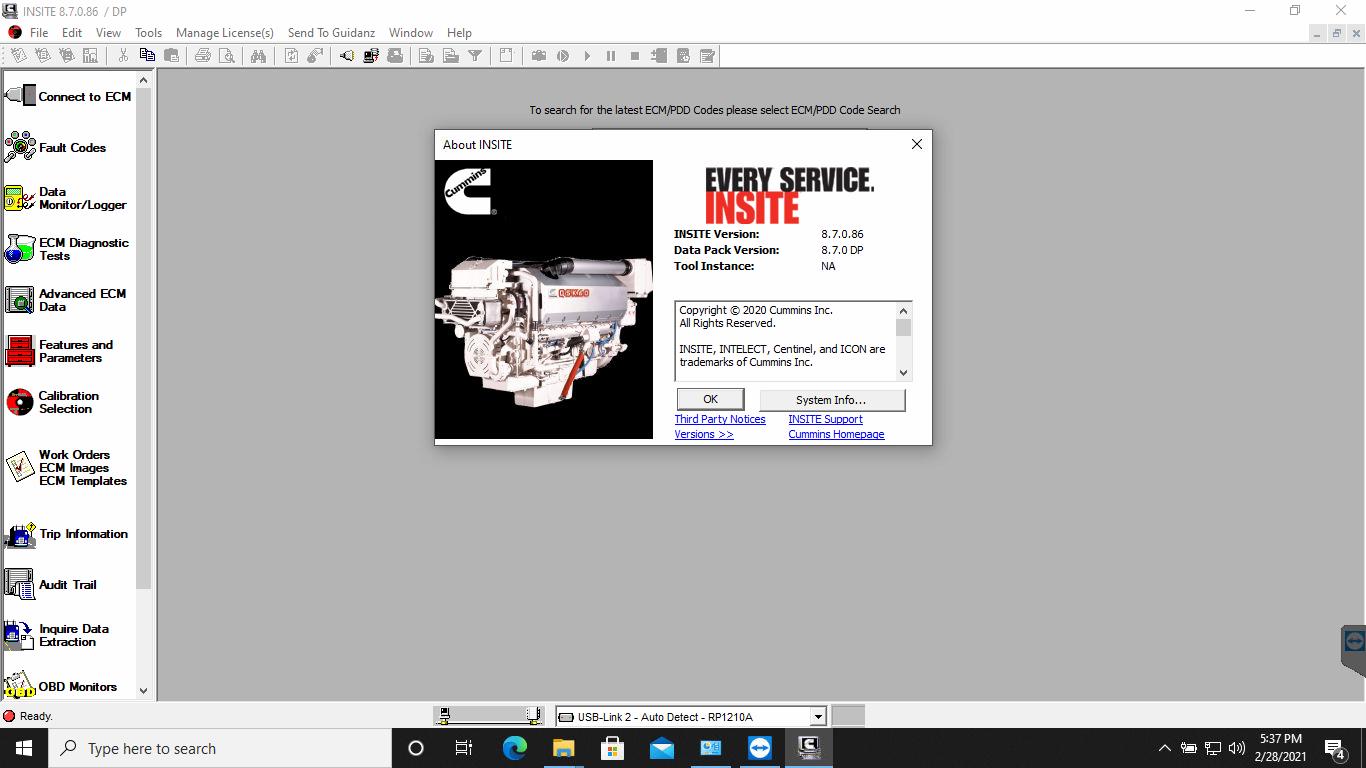The width and height of the screenshot is (1366, 768).
Task: Open the notification center icon
Action: tap(1334, 748)
